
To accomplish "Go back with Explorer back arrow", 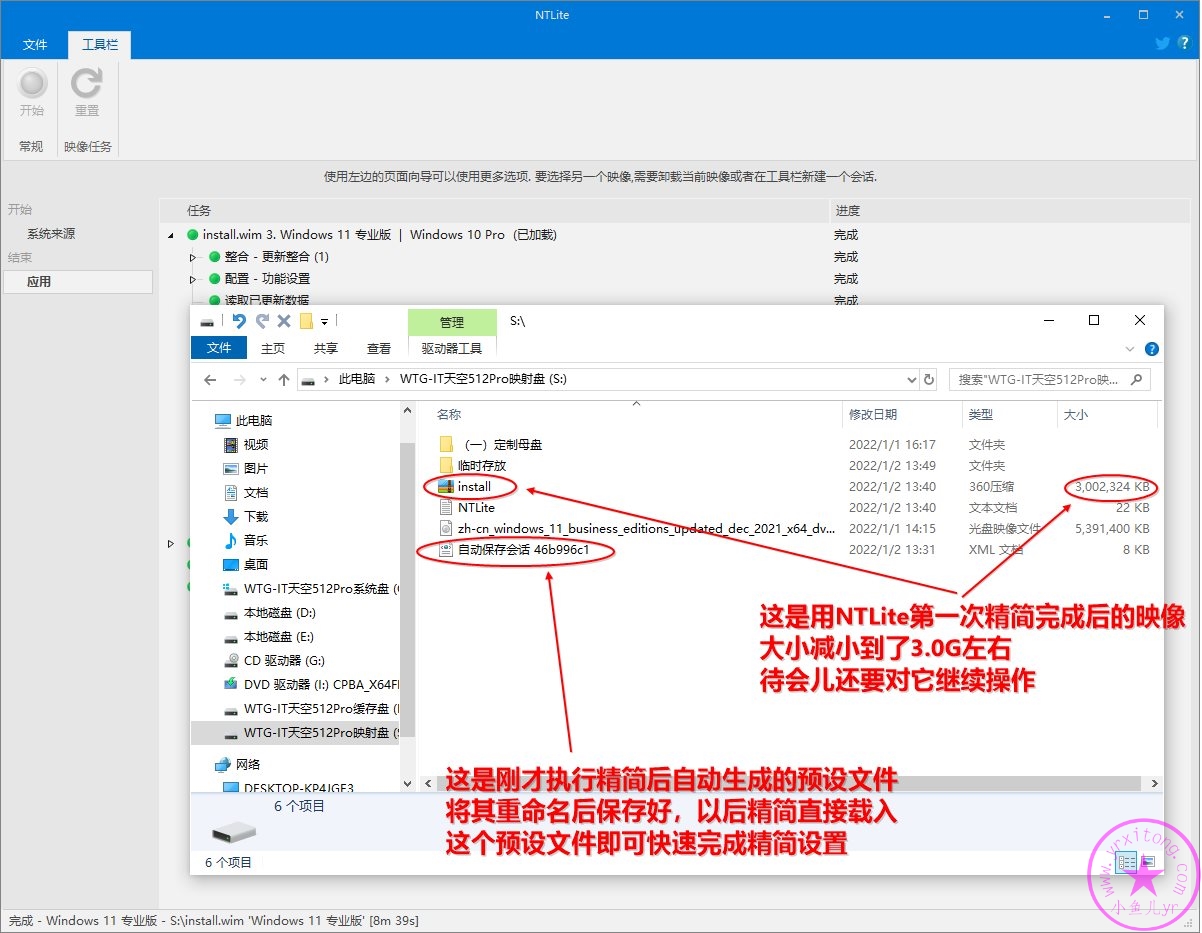I will click(210, 380).
